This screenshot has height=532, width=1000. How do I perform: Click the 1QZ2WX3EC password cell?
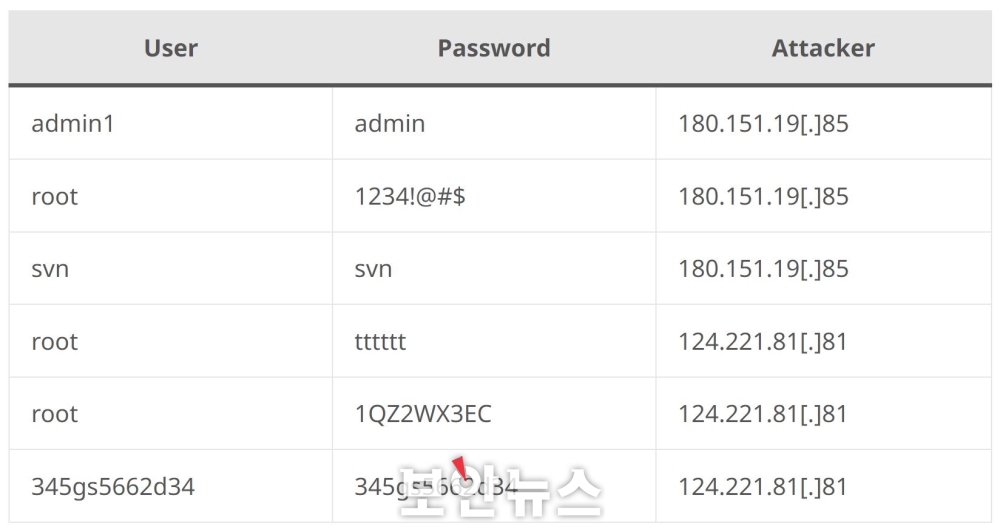pyautogui.click(x=494, y=413)
